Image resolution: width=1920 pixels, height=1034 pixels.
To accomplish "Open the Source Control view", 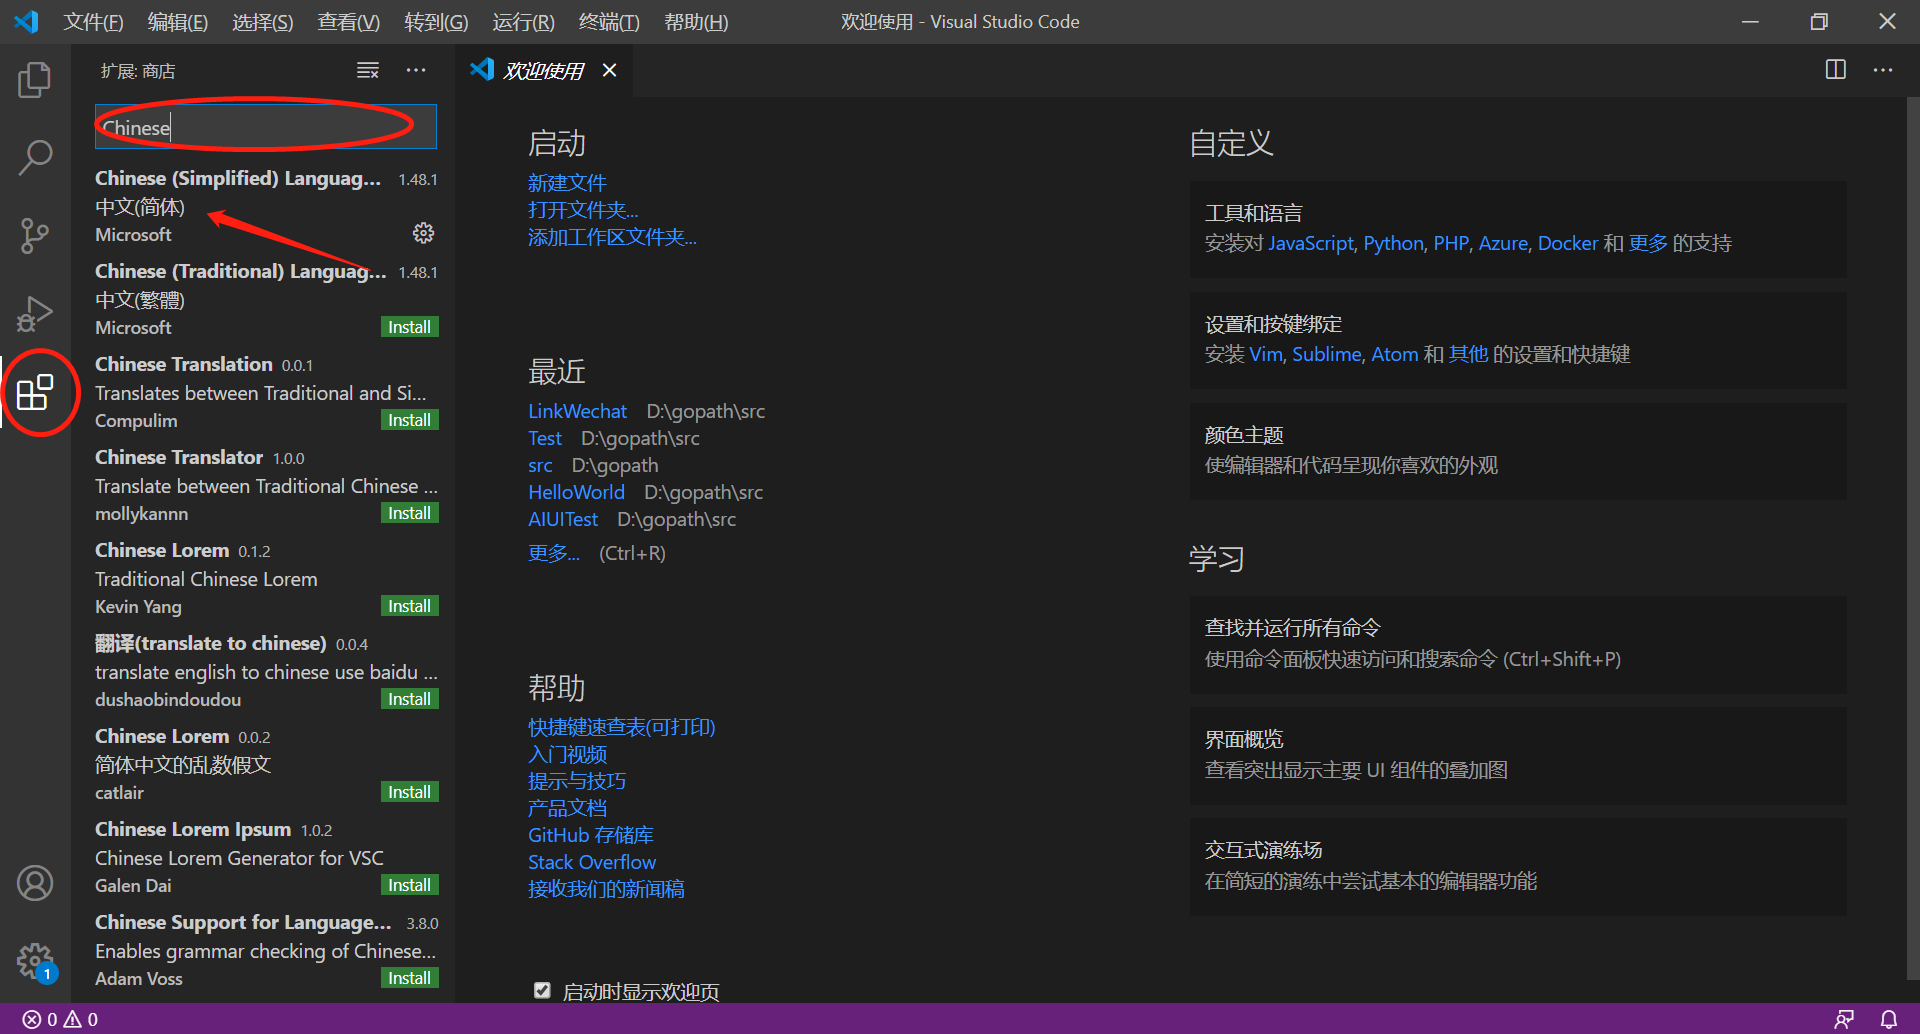I will (x=35, y=236).
